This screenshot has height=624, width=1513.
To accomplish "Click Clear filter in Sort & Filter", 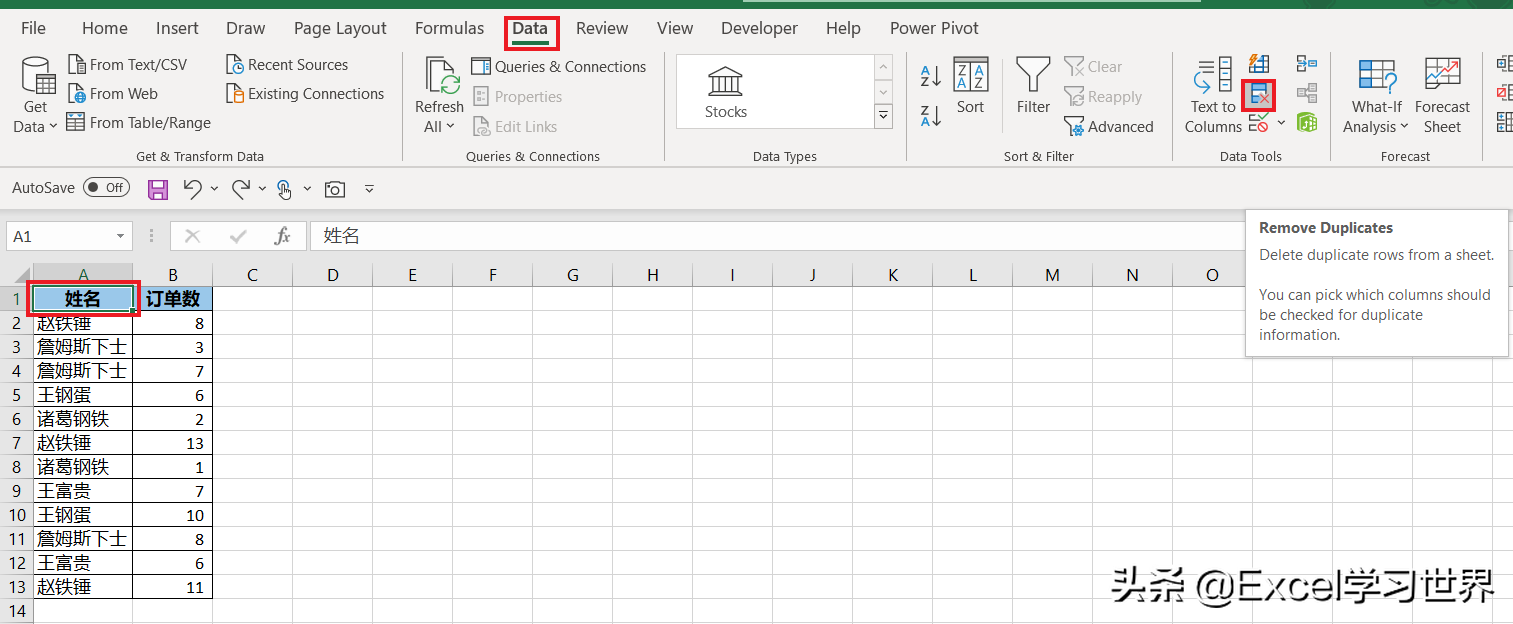I will coord(1093,67).
